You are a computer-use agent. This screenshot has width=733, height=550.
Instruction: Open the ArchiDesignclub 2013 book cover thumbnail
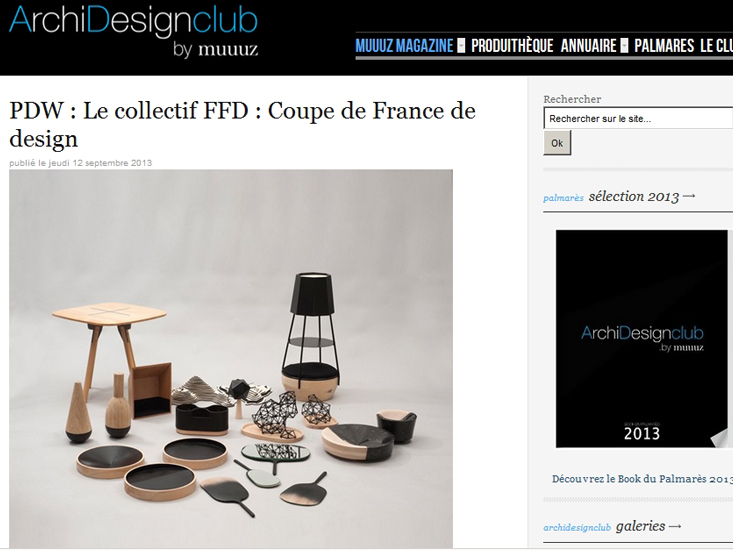(x=642, y=339)
